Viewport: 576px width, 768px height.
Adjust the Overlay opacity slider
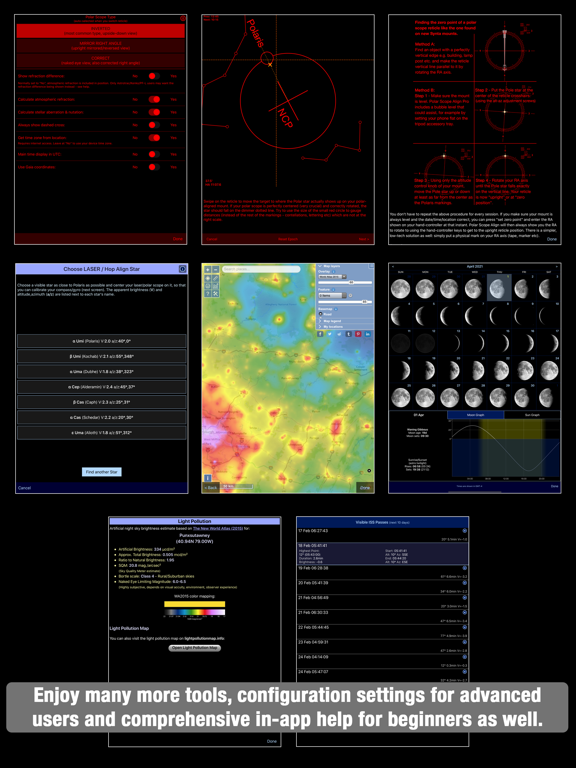click(x=345, y=283)
